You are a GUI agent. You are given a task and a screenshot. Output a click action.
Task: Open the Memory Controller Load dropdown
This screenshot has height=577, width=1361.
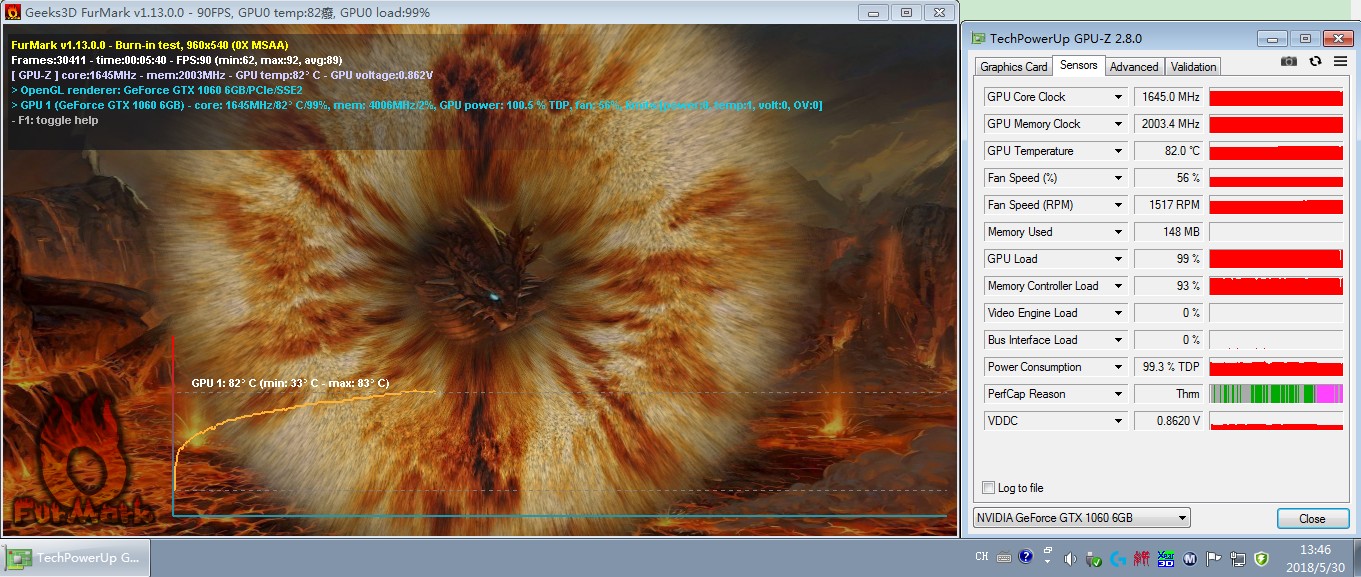click(x=1119, y=286)
